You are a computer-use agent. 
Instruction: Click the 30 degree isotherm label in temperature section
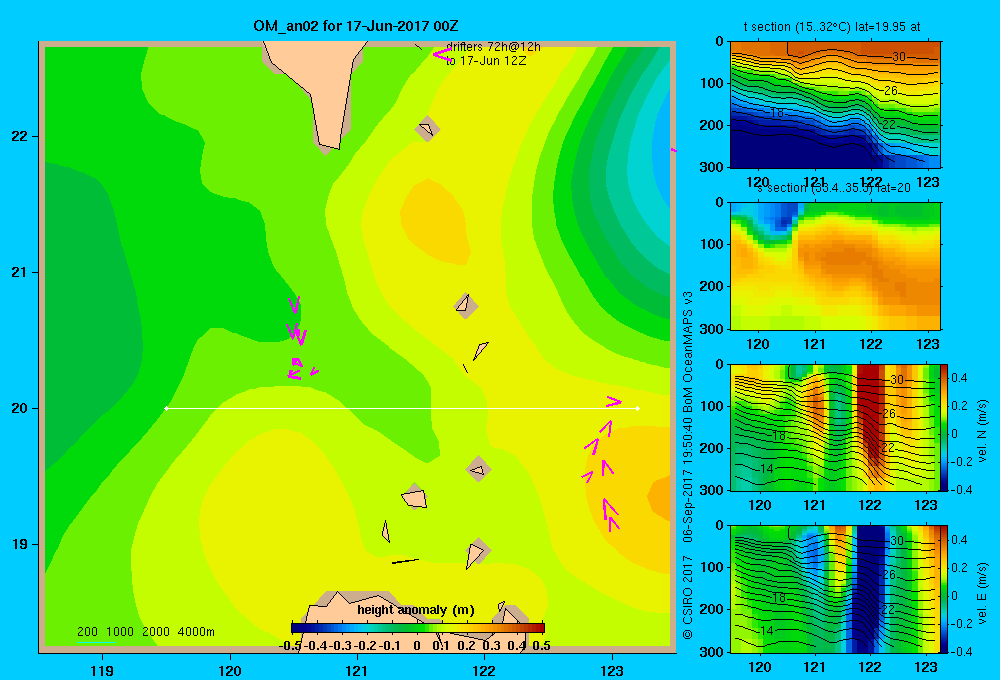899,57
